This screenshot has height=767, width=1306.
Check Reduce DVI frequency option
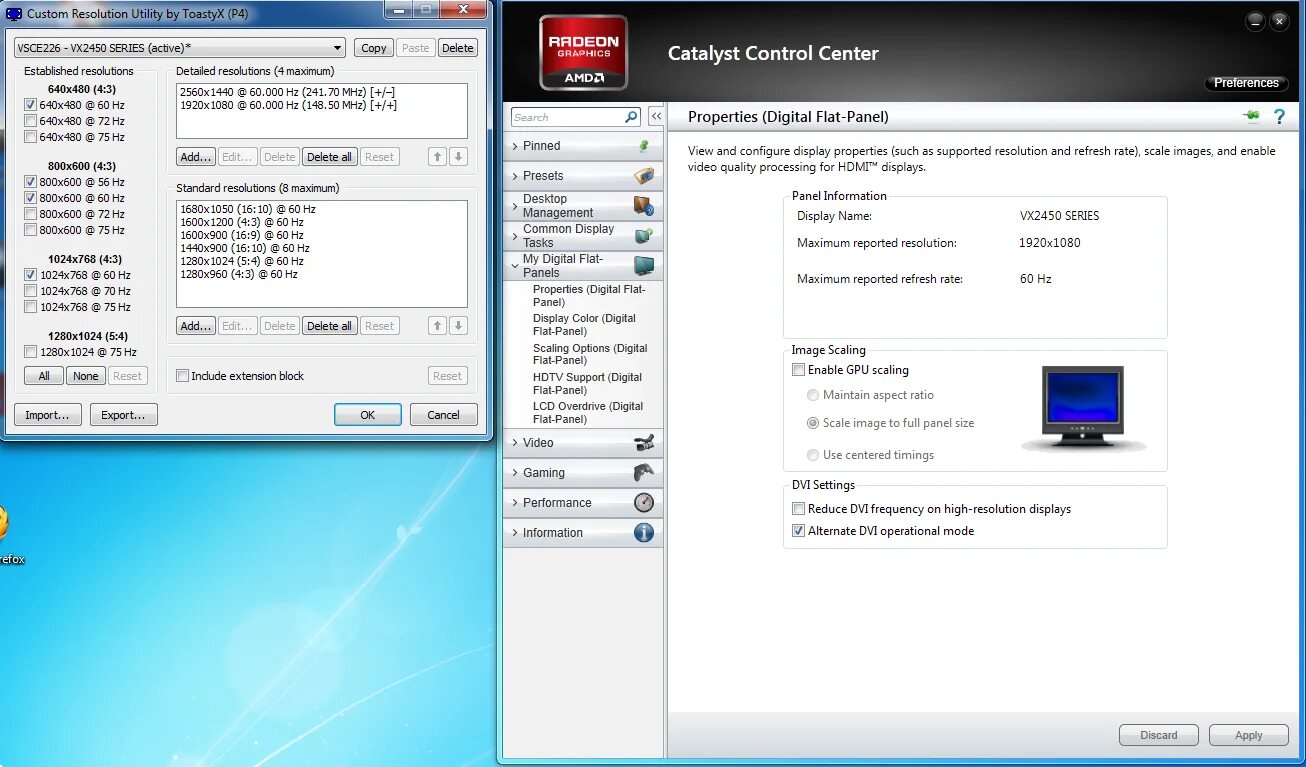point(798,509)
